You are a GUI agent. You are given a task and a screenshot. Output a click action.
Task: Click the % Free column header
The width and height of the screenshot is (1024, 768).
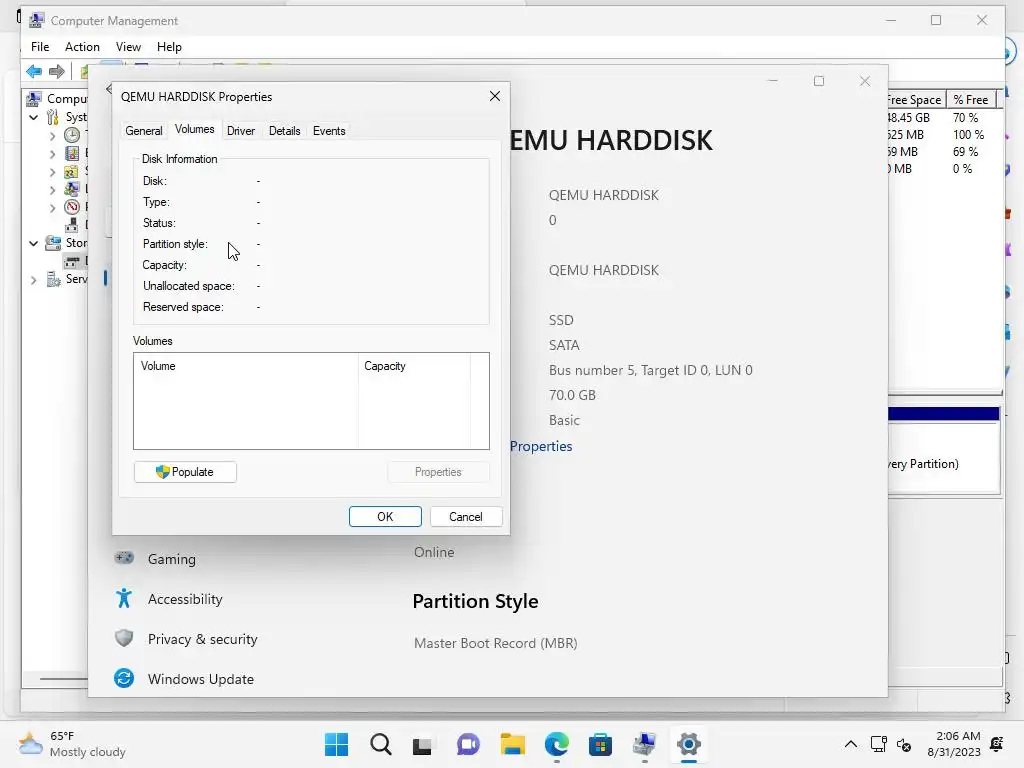click(x=971, y=99)
